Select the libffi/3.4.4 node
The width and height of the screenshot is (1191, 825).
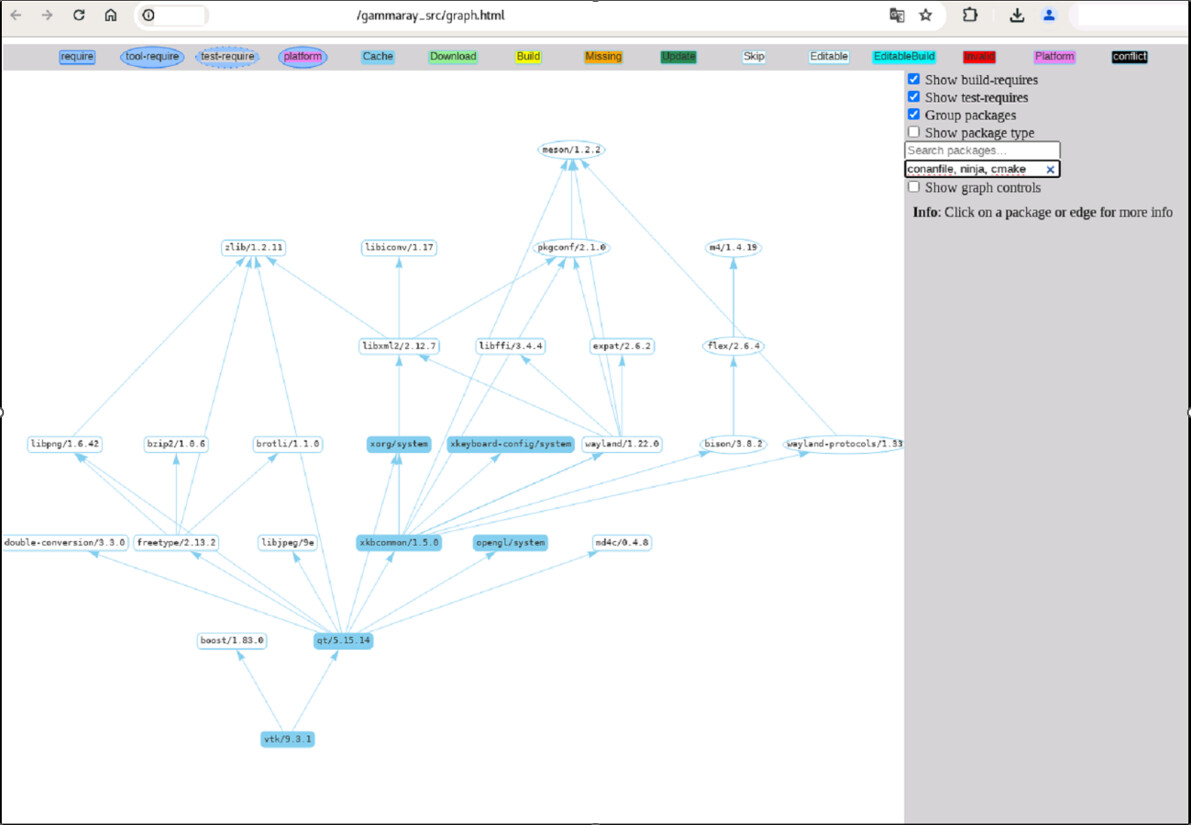coord(510,346)
